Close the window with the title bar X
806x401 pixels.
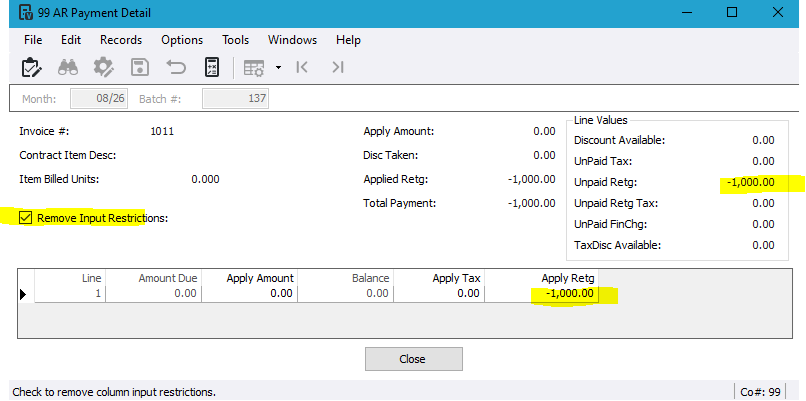pyautogui.click(x=778, y=12)
